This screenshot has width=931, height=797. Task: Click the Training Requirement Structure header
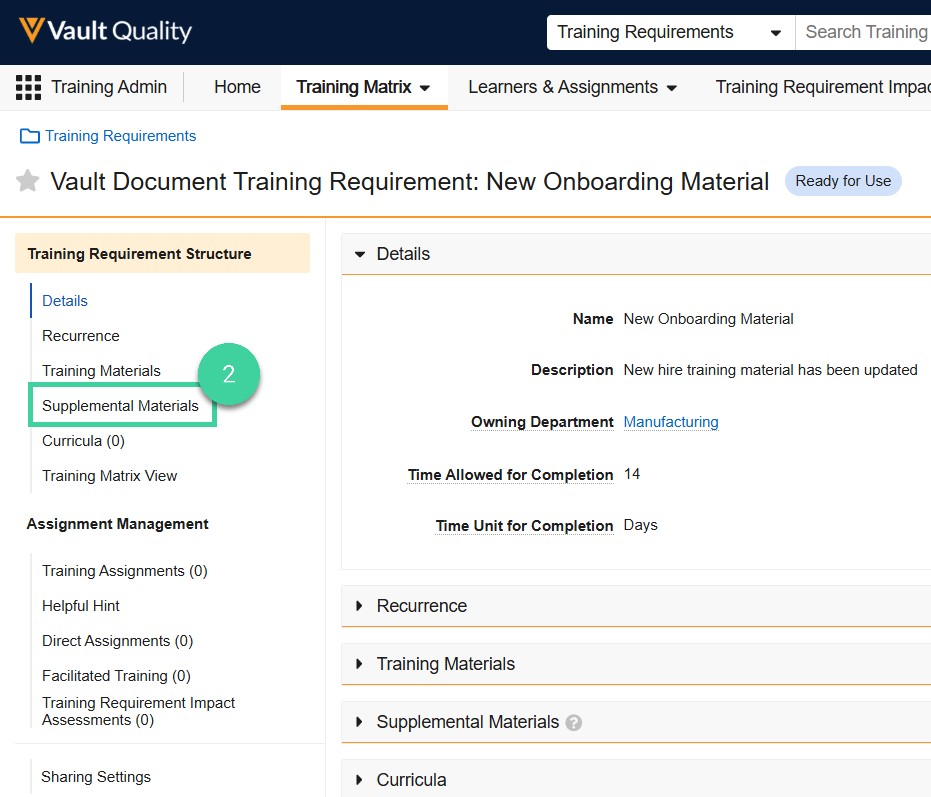[x=163, y=254]
